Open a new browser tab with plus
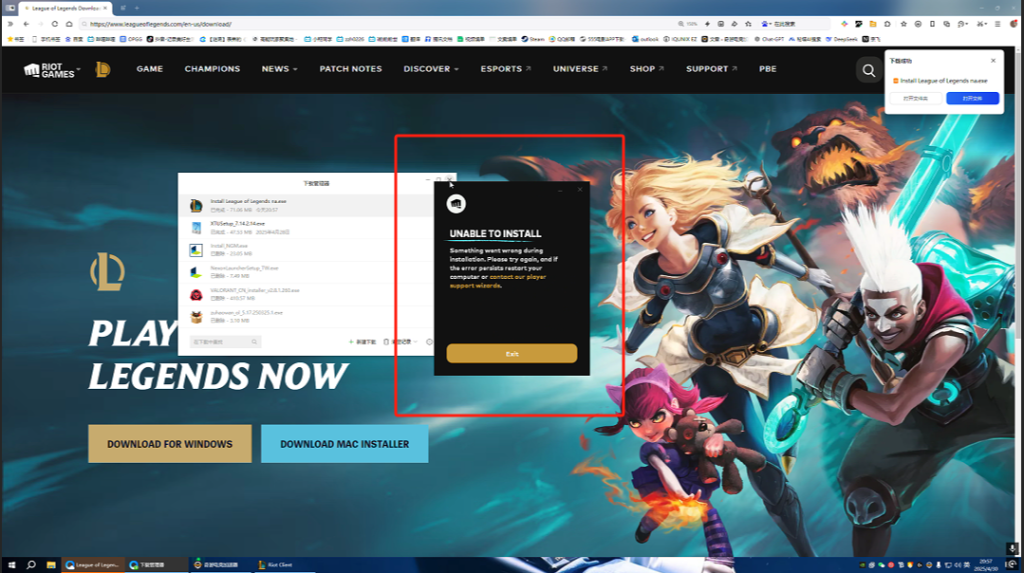The width and height of the screenshot is (1024, 573). point(136,8)
